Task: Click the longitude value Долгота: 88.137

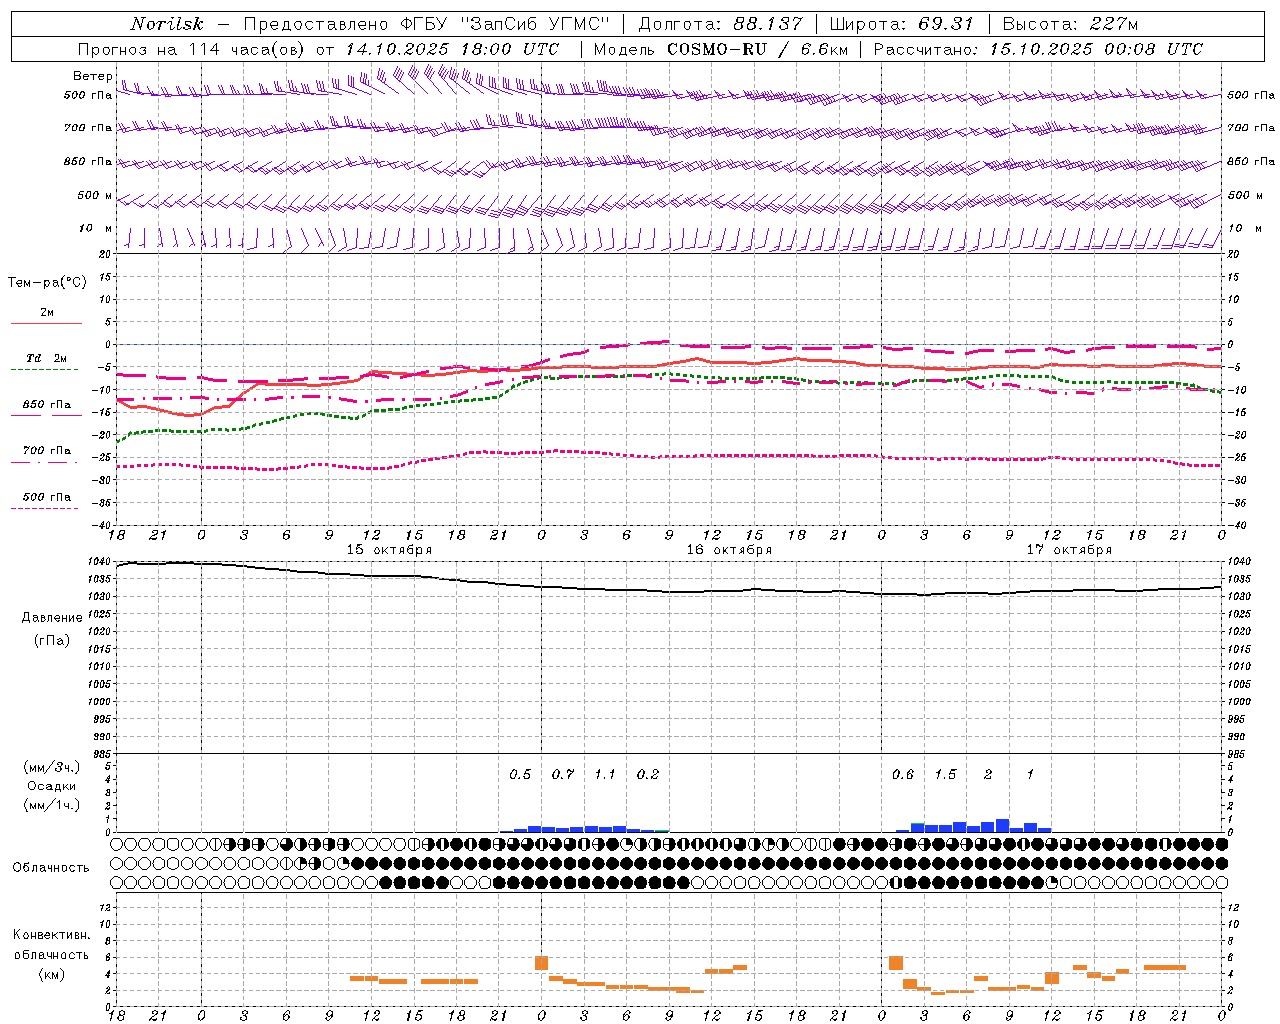Action: coord(720,24)
